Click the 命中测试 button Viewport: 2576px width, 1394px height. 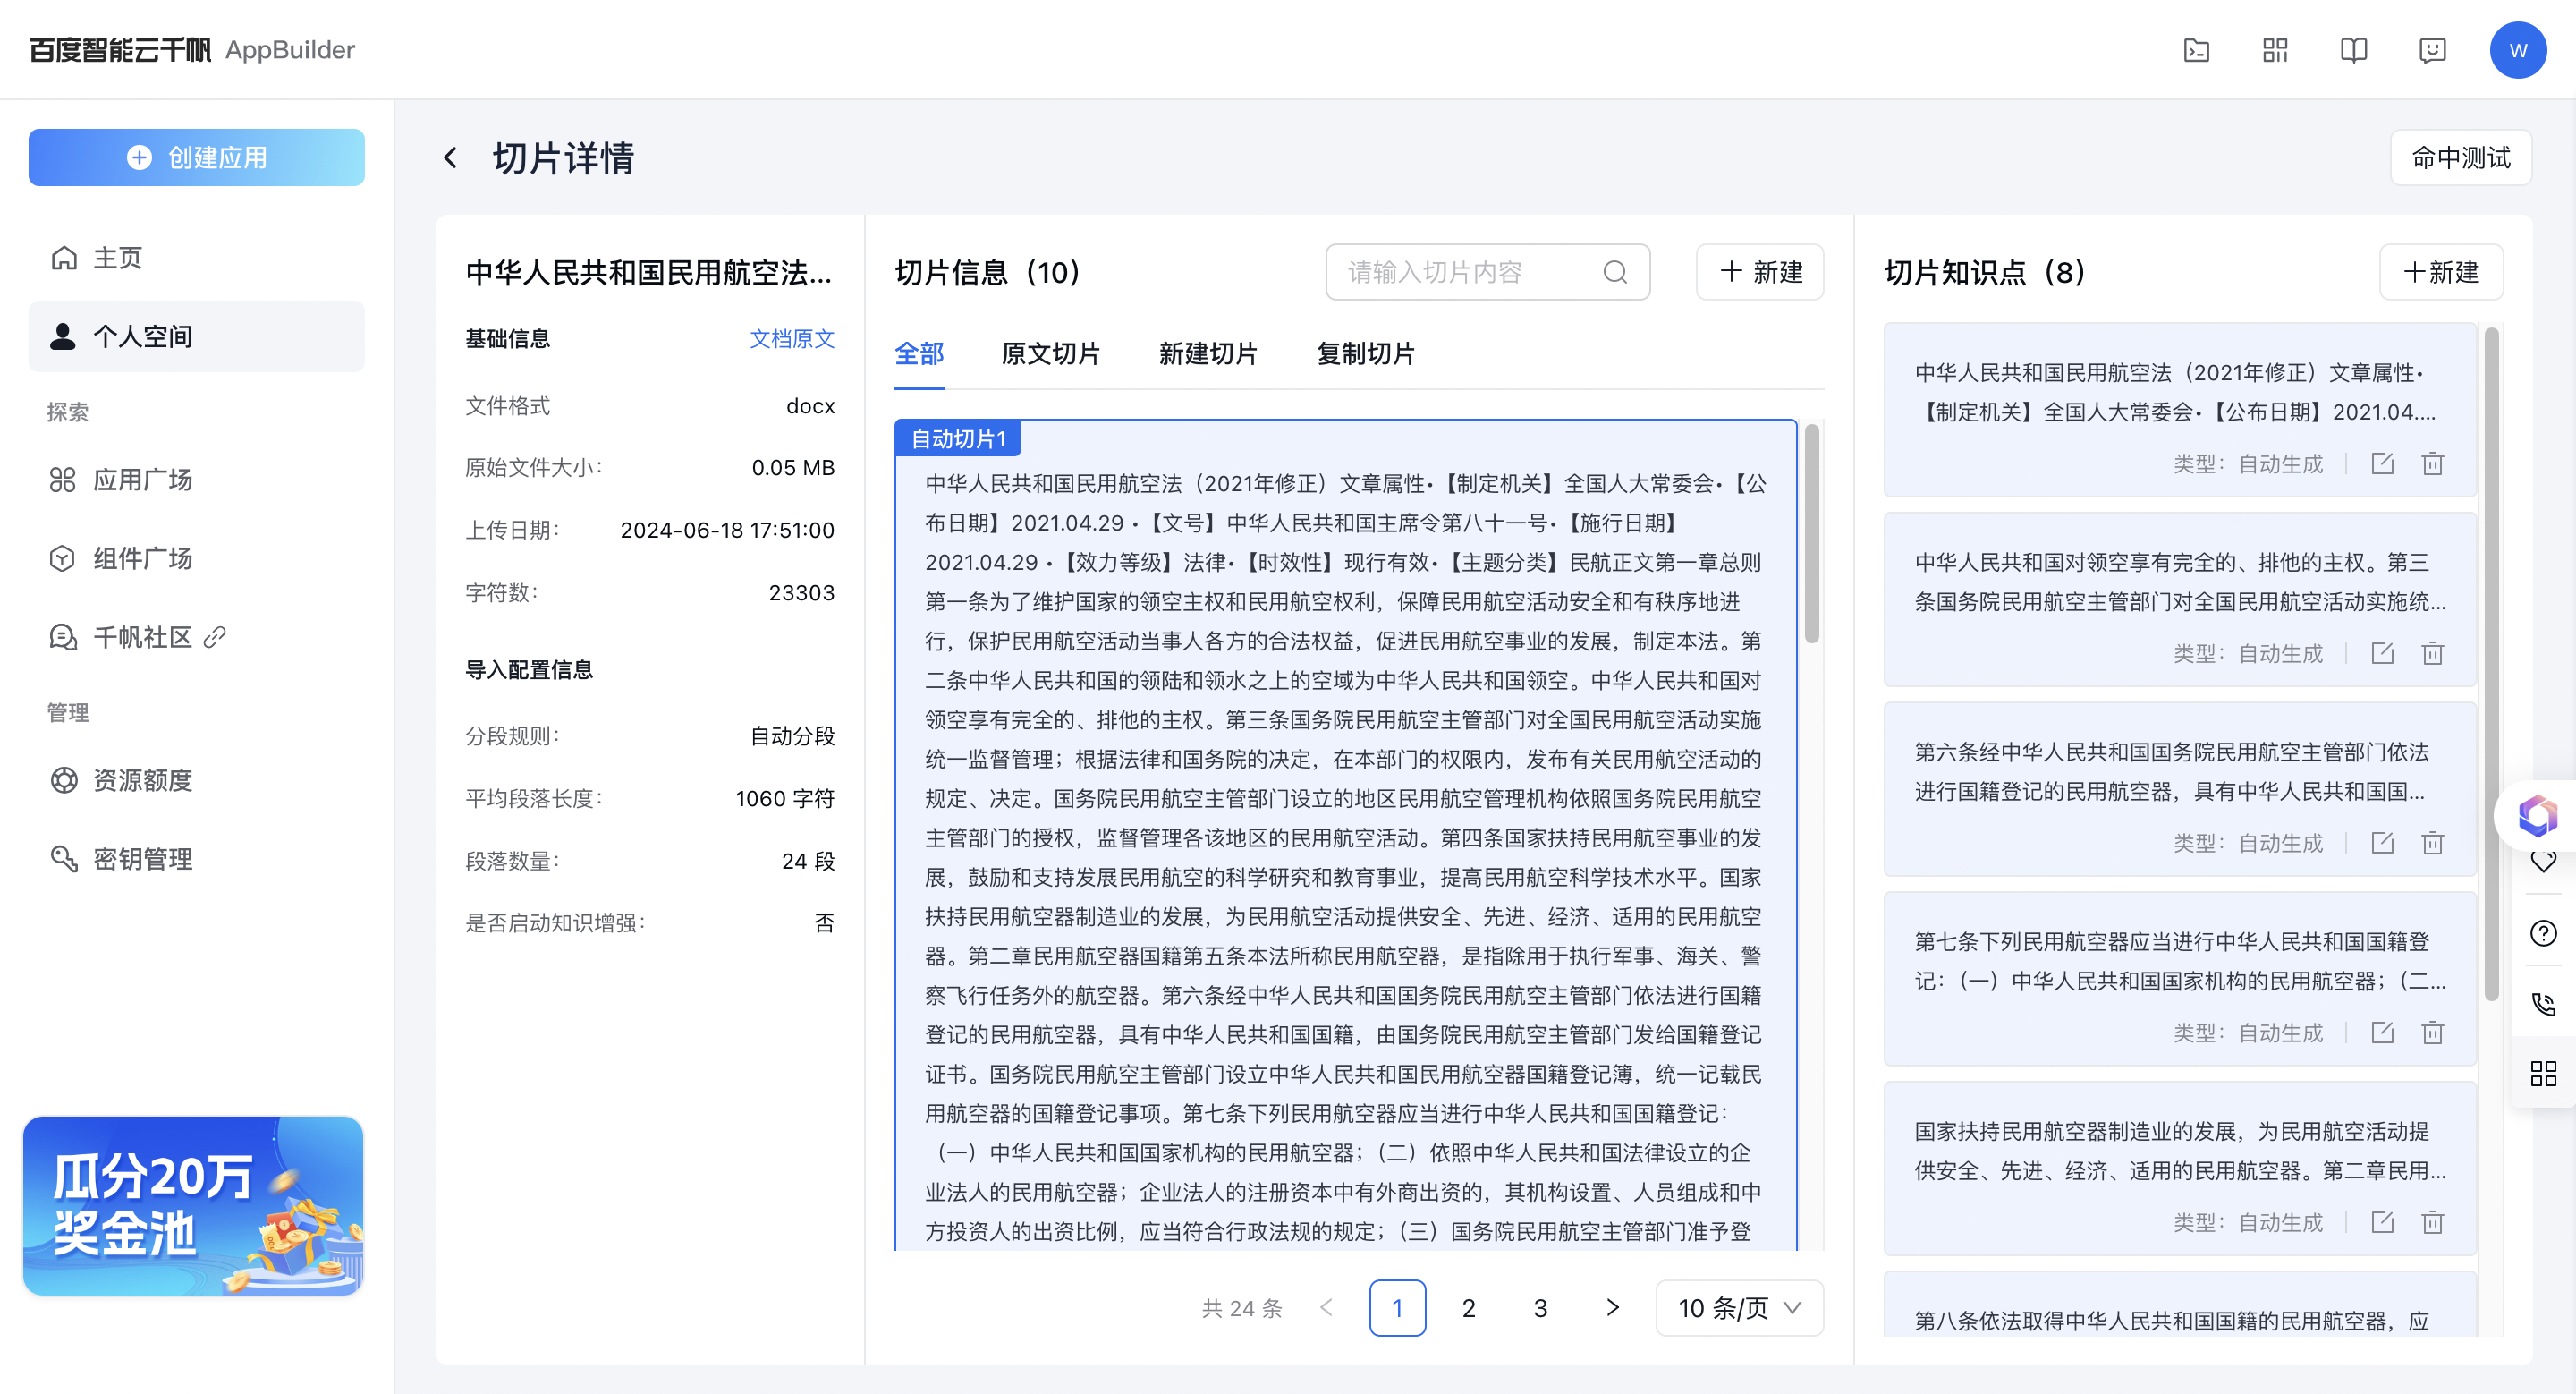tap(2460, 158)
